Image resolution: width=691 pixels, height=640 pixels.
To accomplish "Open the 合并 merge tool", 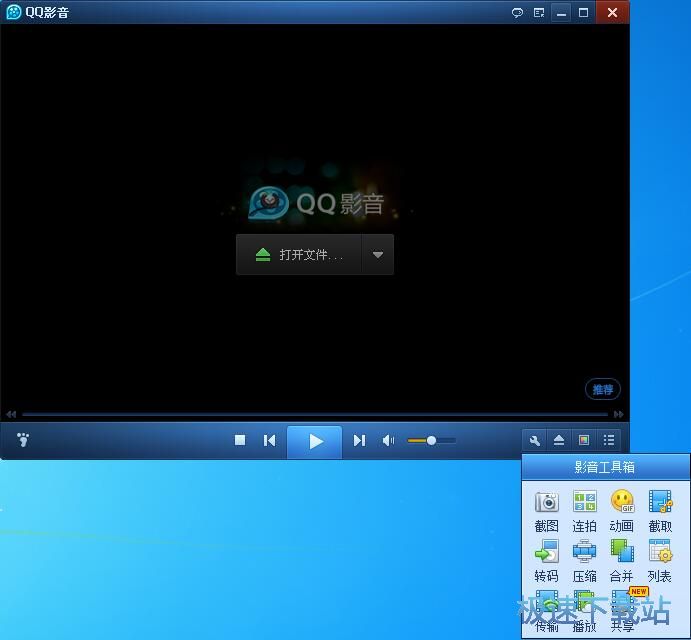I will (622, 561).
